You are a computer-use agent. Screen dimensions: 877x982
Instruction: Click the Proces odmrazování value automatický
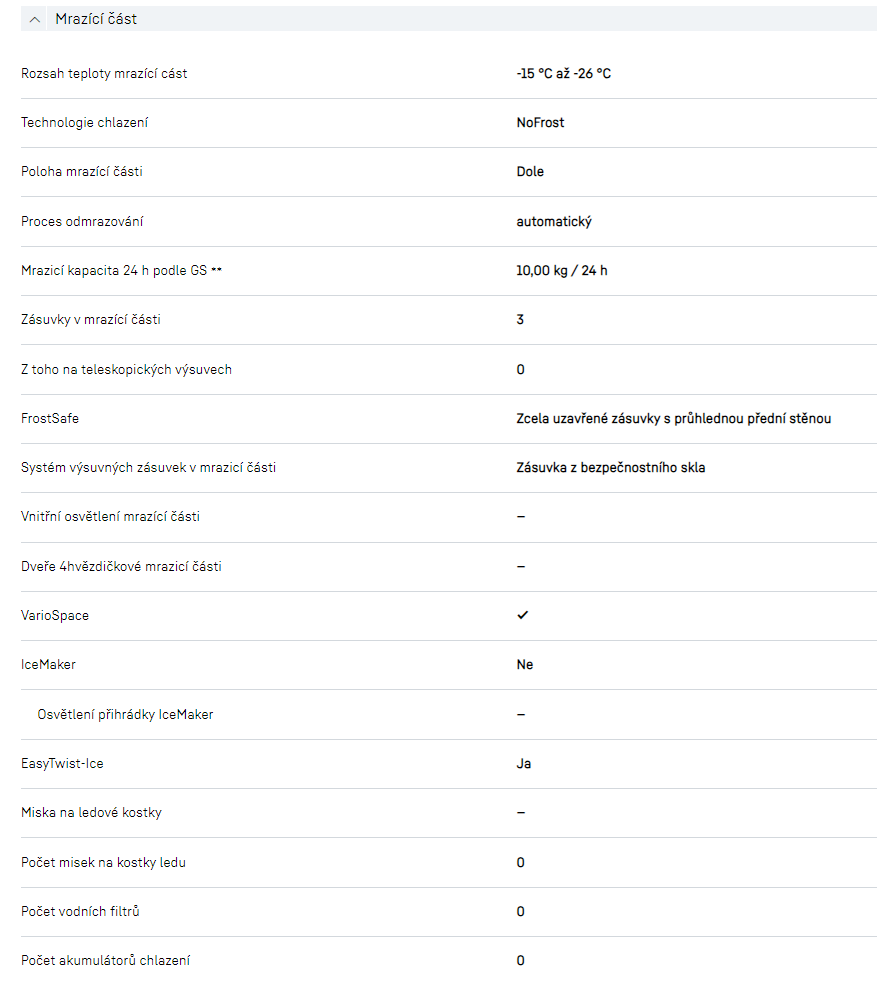tap(554, 221)
